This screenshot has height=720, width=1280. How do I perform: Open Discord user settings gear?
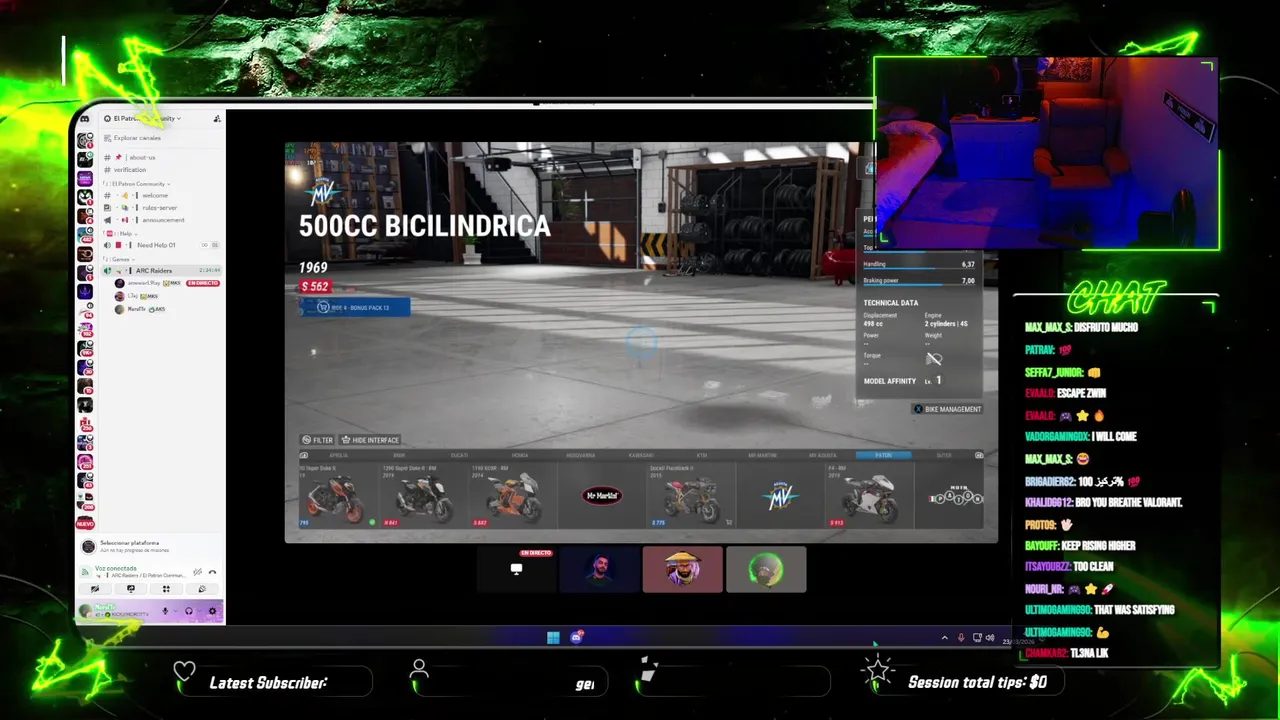[212, 611]
